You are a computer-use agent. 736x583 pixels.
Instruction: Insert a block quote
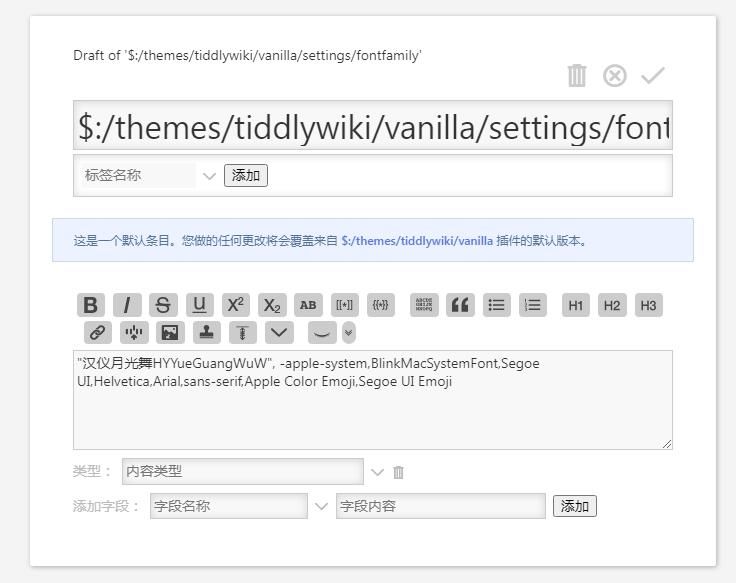click(460, 305)
